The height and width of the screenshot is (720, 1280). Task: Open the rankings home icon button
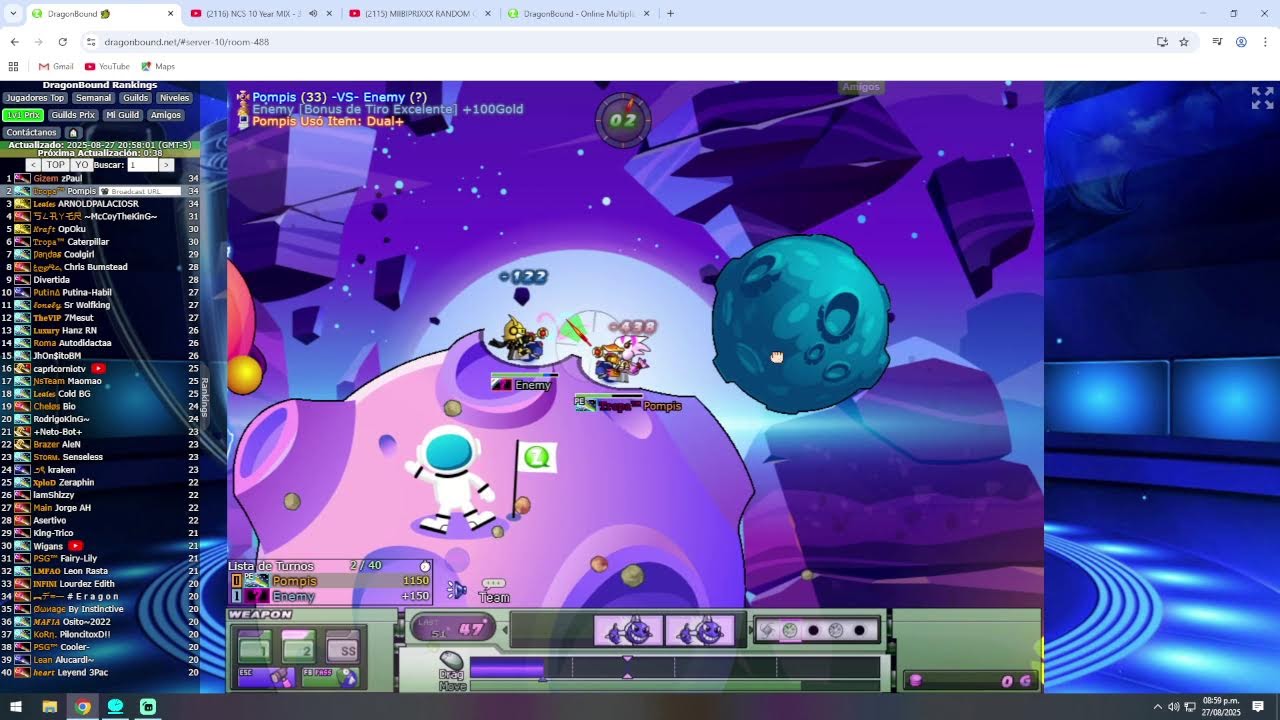click(72, 132)
